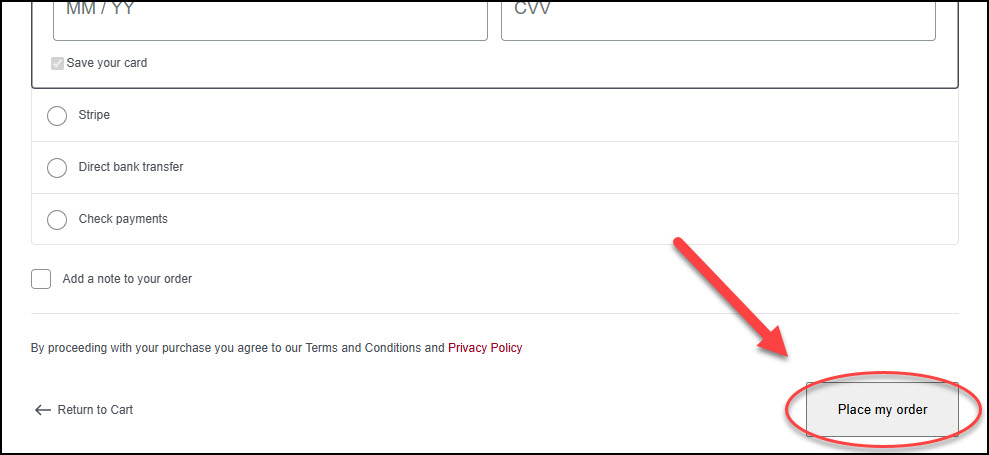Choose the Direct bank transfer radio button
The height and width of the screenshot is (455, 989).
click(x=57, y=168)
